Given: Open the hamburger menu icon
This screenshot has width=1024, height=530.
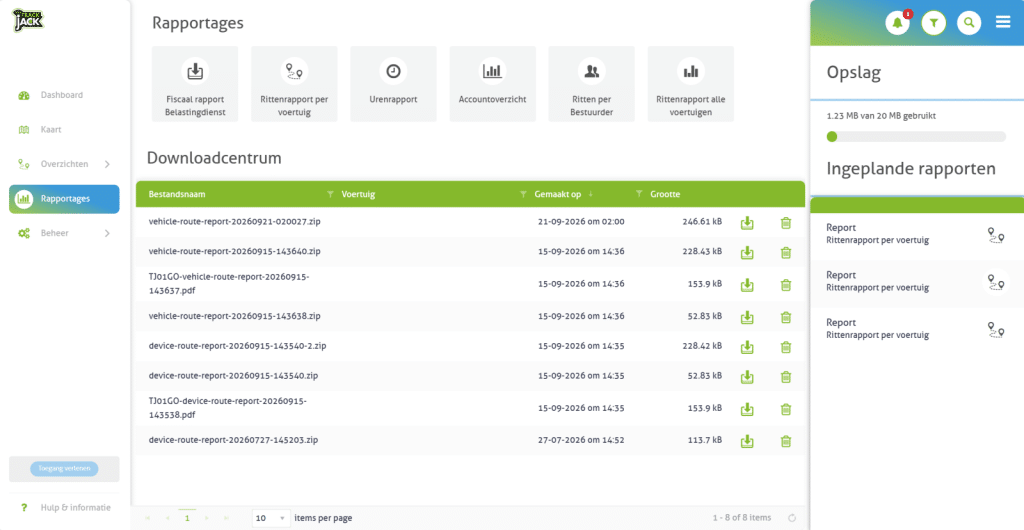Looking at the screenshot, I should [x=1002, y=23].
